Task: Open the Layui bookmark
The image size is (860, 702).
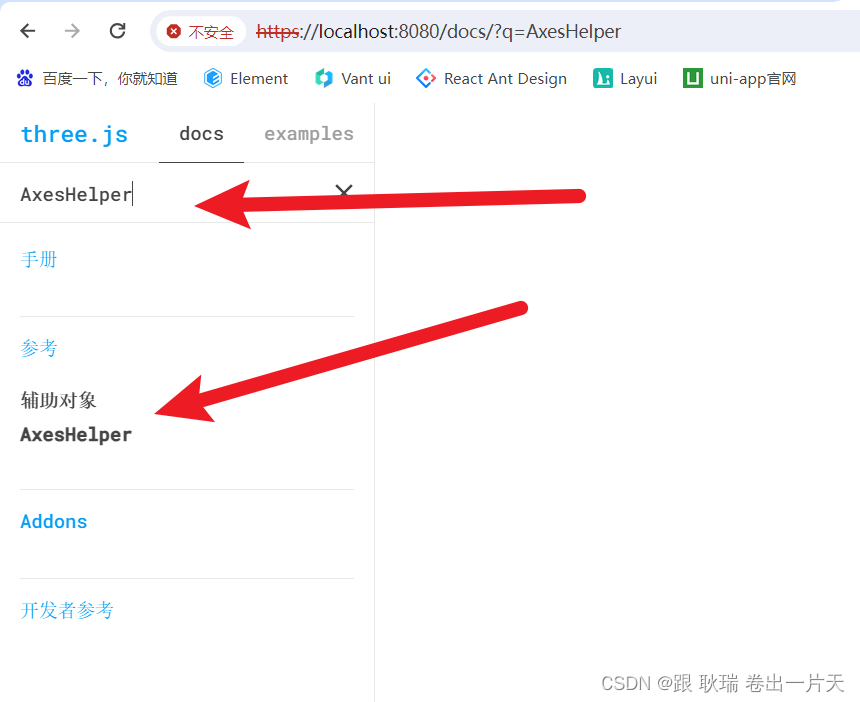Action: (625, 78)
